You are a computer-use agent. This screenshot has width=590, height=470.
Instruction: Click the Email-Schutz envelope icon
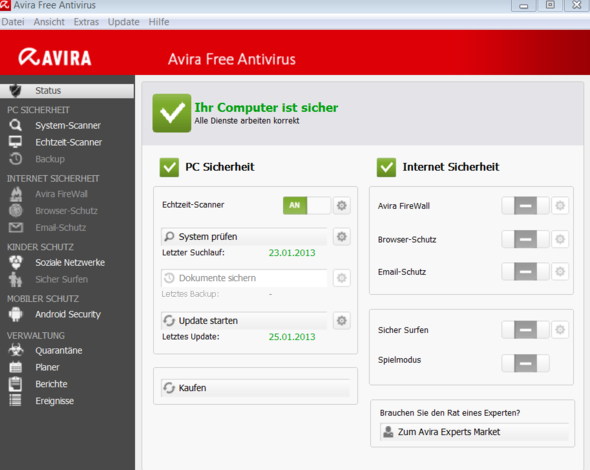(15, 227)
